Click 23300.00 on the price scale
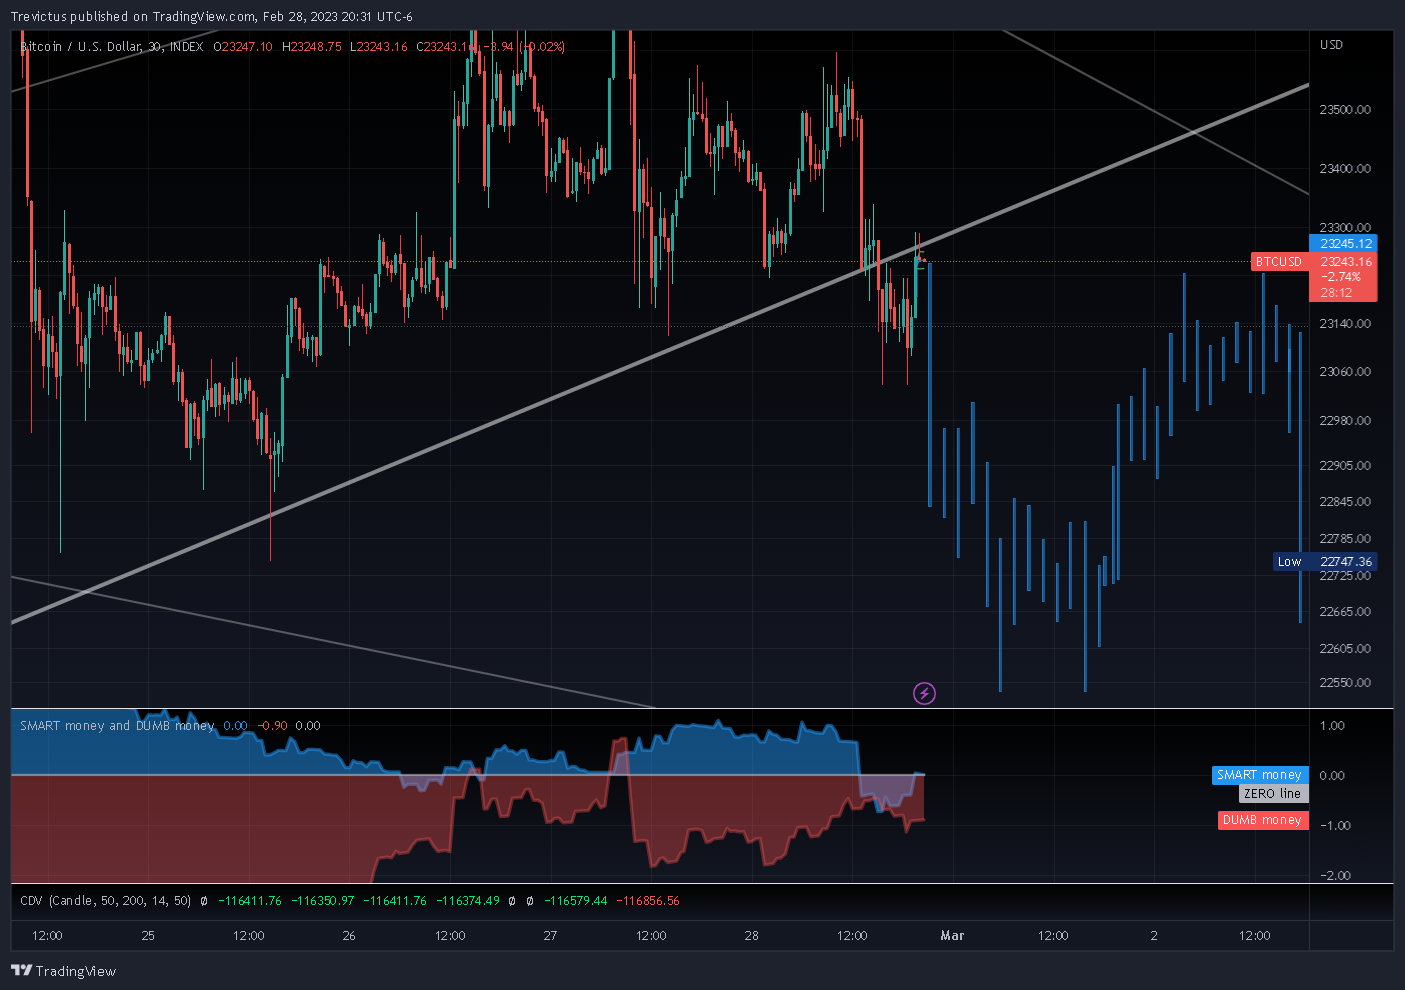This screenshot has width=1405, height=990. pyautogui.click(x=1345, y=228)
